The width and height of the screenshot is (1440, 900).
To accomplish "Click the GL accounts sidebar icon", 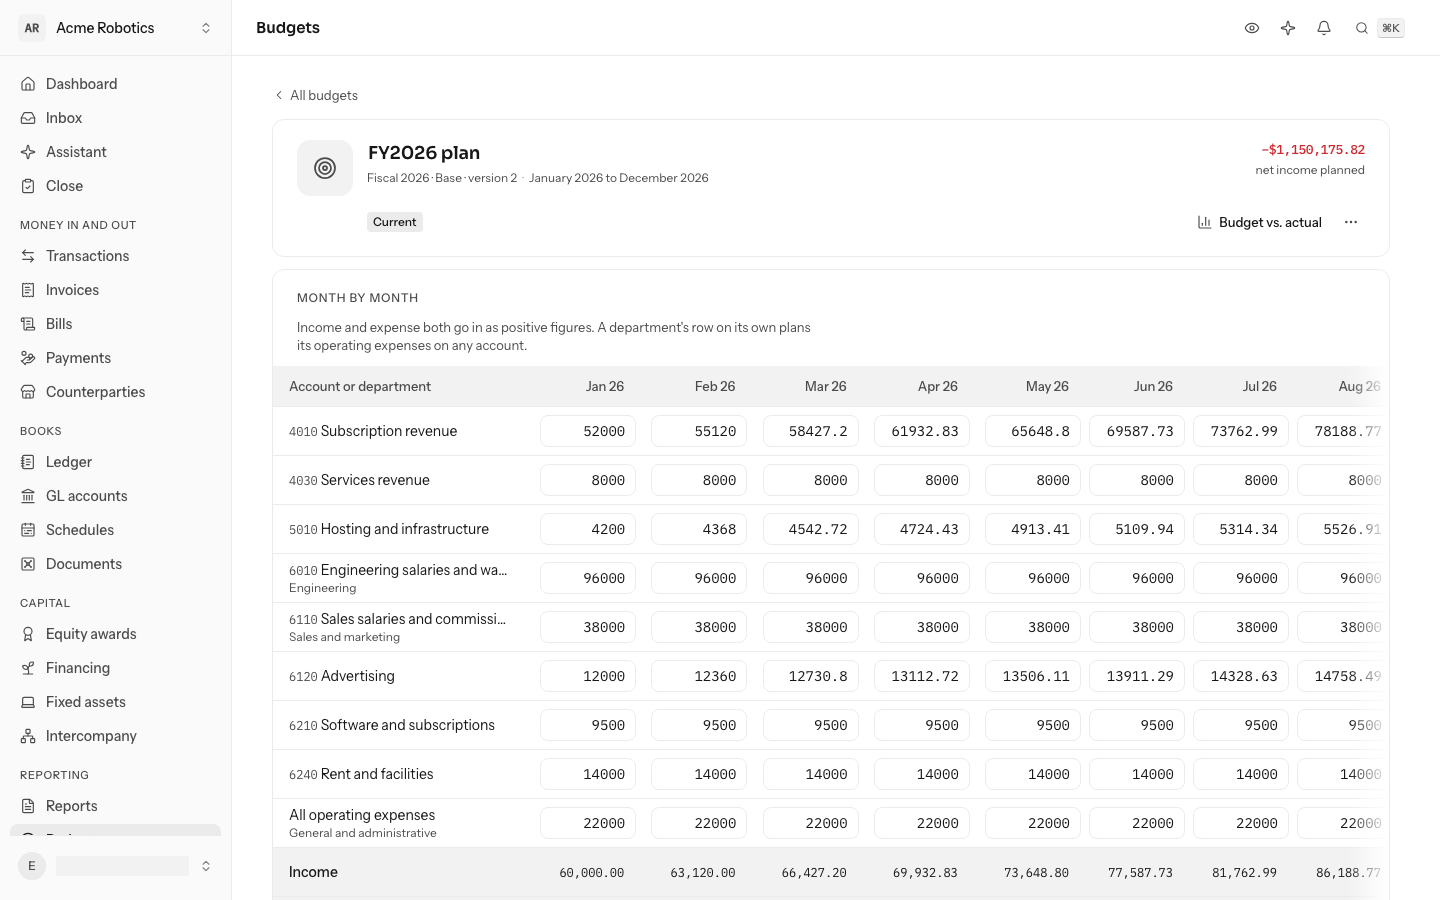I will click(28, 496).
